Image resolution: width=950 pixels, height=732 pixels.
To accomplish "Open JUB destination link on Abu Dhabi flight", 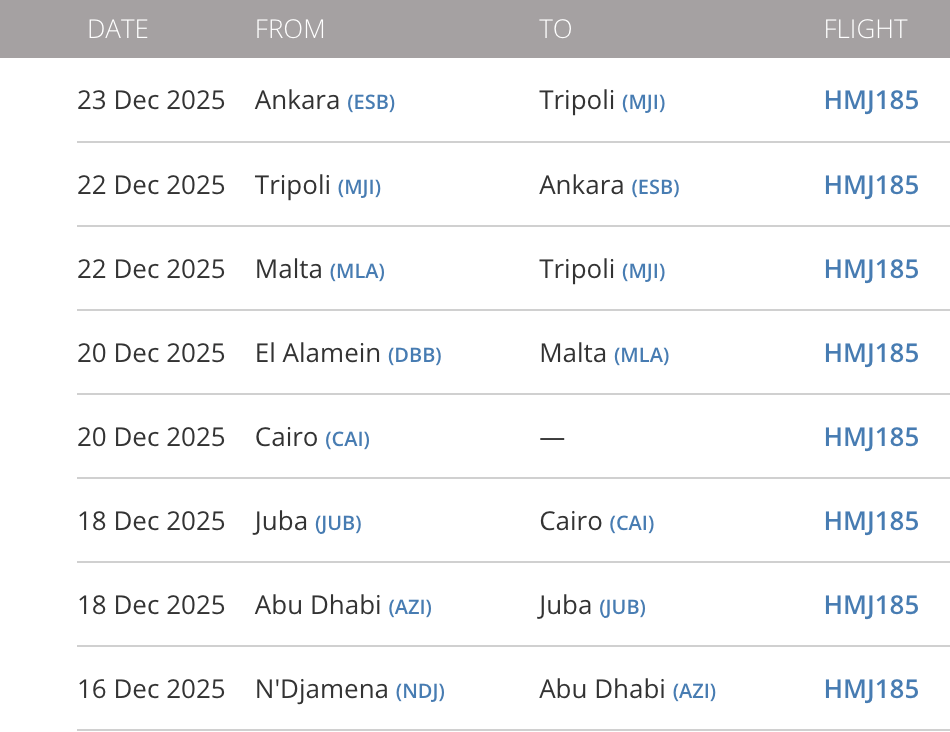I will click(x=622, y=607).
